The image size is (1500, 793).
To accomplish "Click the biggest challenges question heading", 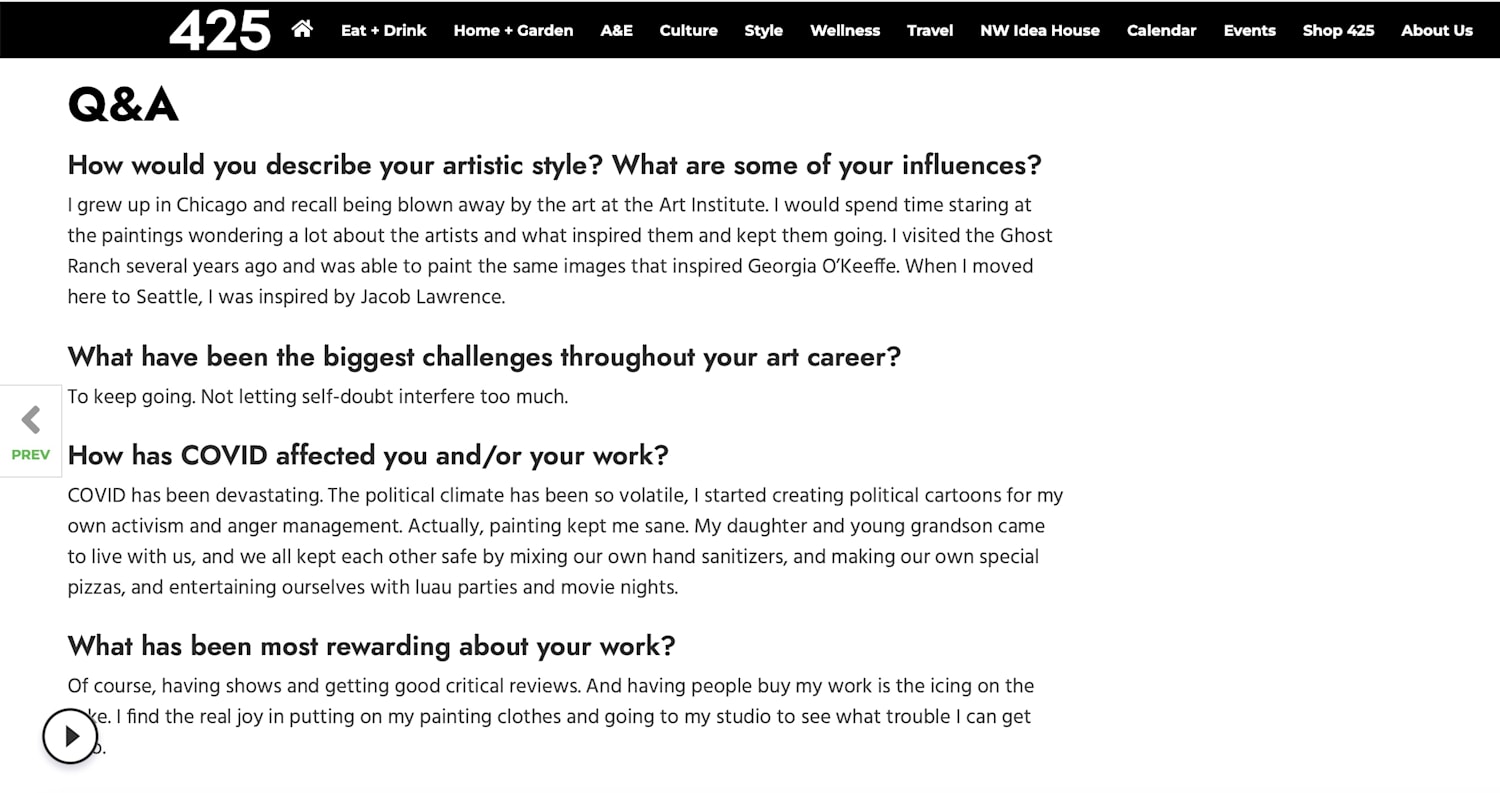I will (x=484, y=357).
